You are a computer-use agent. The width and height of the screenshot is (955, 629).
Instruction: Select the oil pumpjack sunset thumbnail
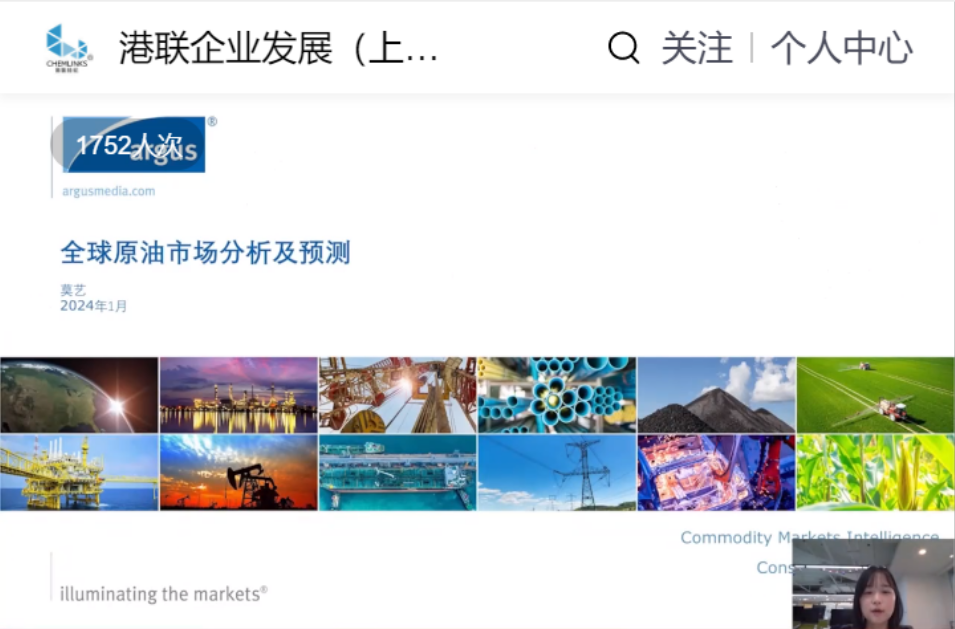[x=238, y=473]
